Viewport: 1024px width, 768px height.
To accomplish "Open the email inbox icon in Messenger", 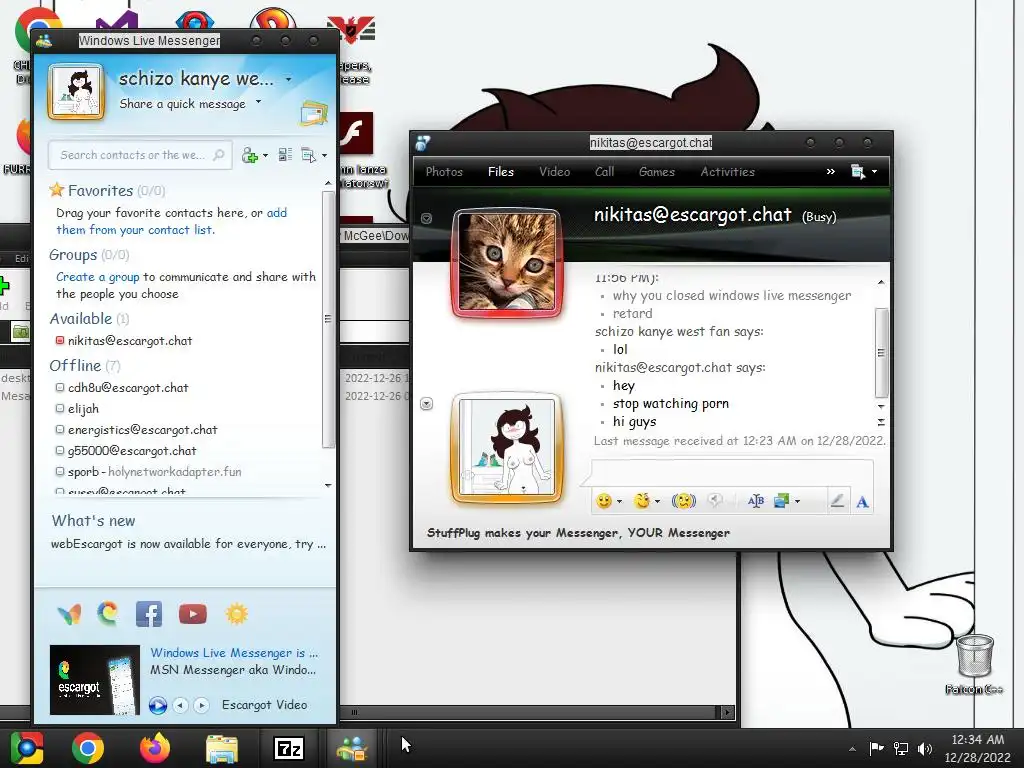I will 313,113.
